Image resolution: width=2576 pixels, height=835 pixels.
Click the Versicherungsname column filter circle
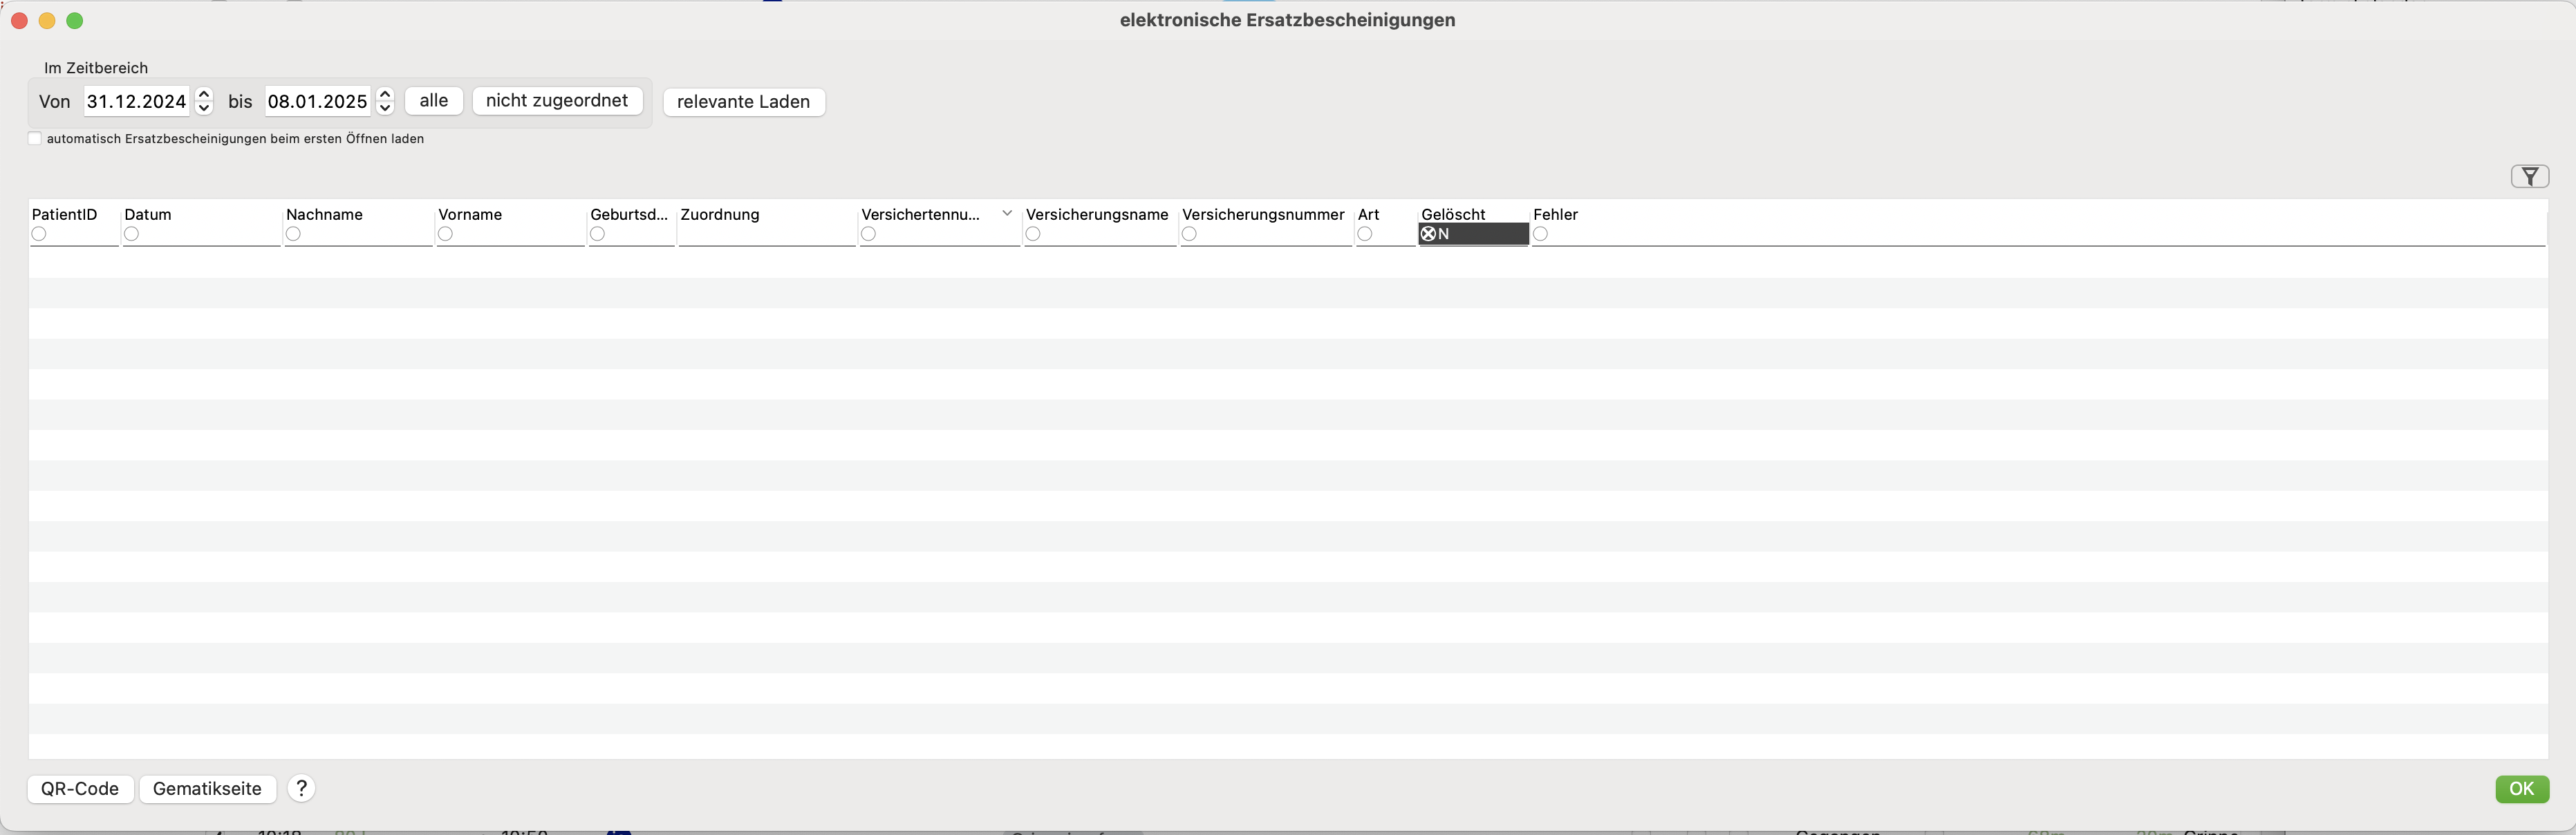1033,234
